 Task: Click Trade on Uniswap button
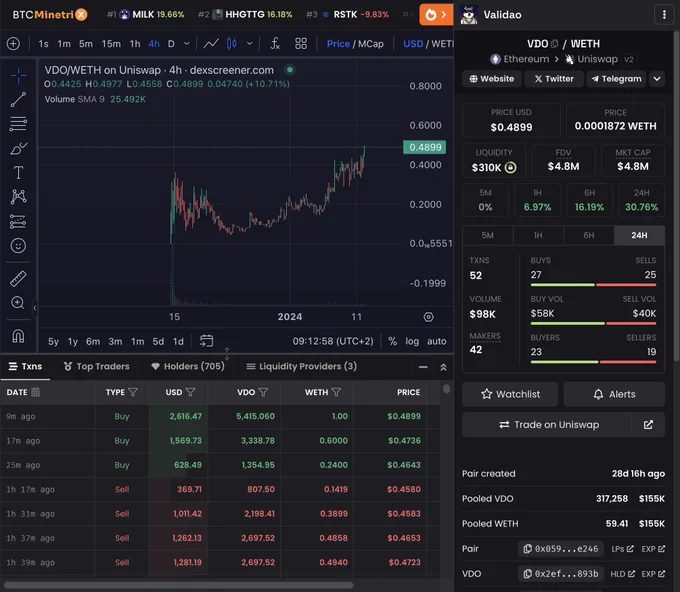point(547,425)
